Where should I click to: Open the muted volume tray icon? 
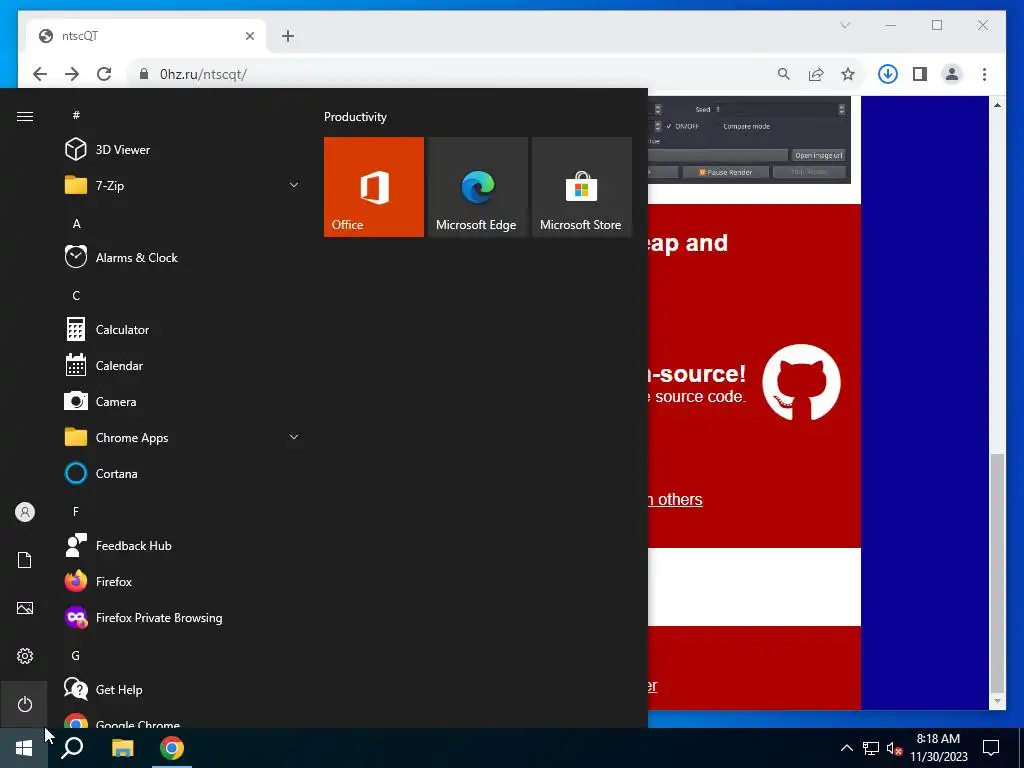coord(894,748)
